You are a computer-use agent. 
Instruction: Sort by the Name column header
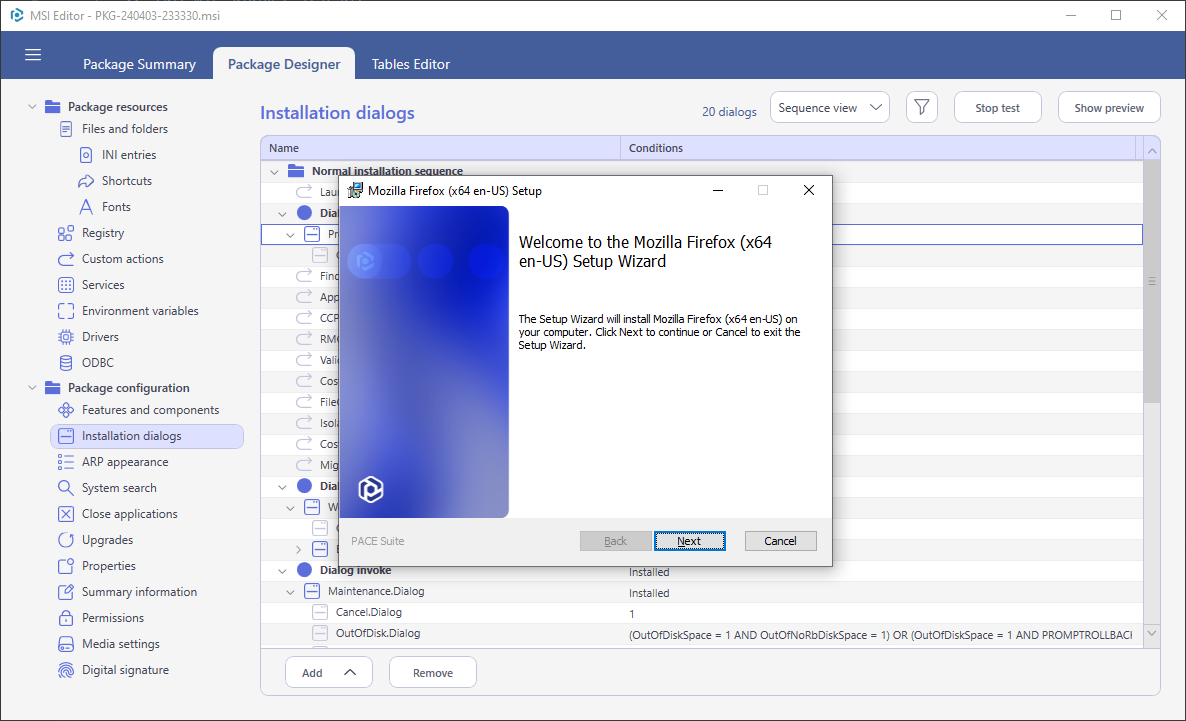(440, 148)
